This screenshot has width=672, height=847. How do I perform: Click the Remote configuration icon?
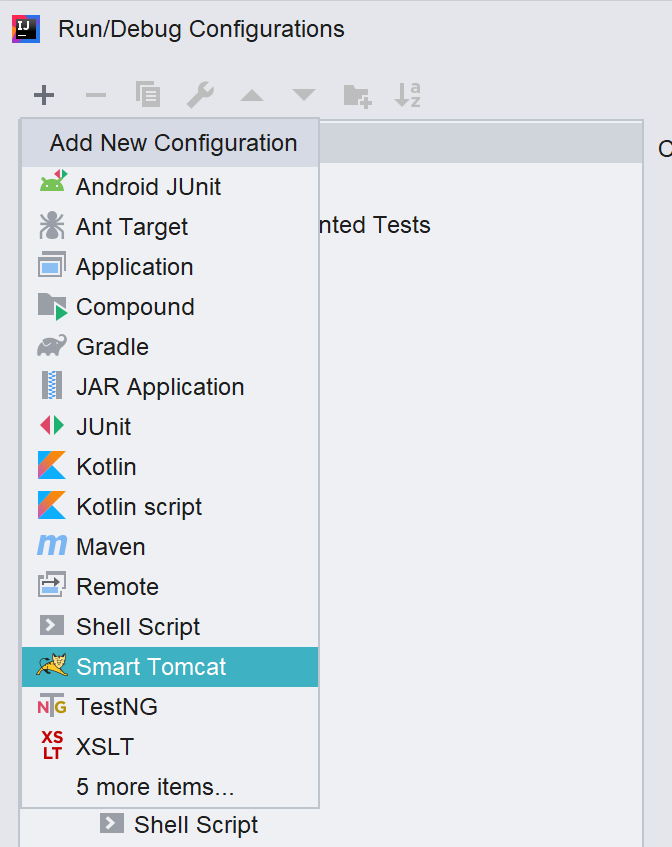tap(52, 584)
